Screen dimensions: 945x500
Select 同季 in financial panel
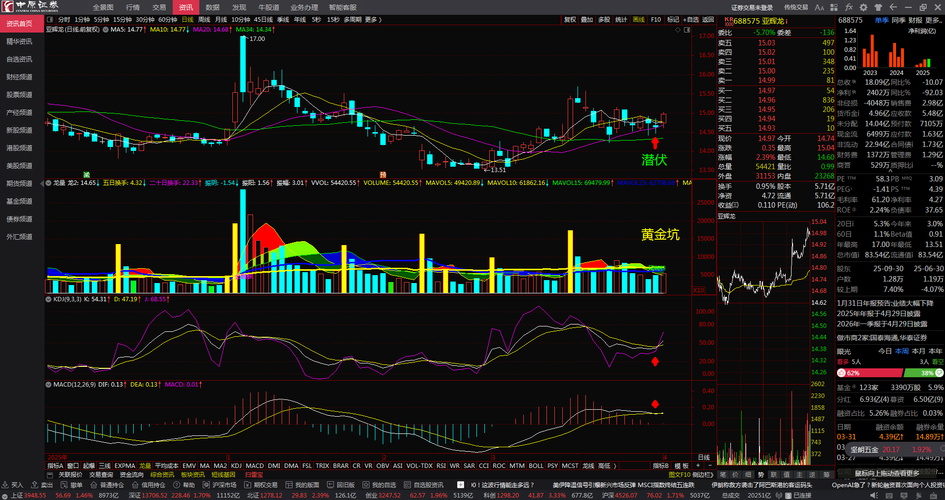pyautogui.click(x=899, y=20)
